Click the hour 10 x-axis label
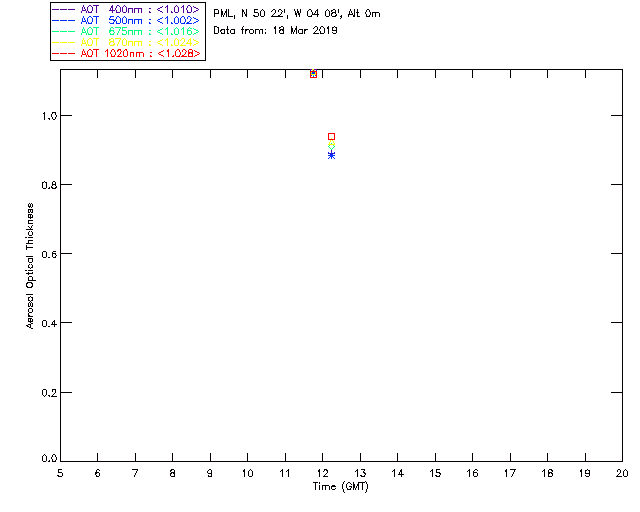 tap(247, 473)
